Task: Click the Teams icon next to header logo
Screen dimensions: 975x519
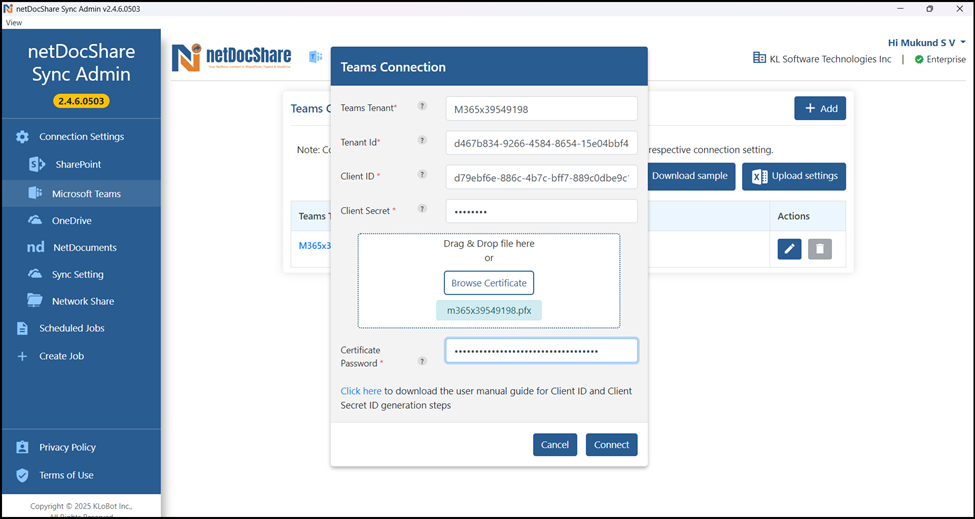Action: pyautogui.click(x=315, y=57)
